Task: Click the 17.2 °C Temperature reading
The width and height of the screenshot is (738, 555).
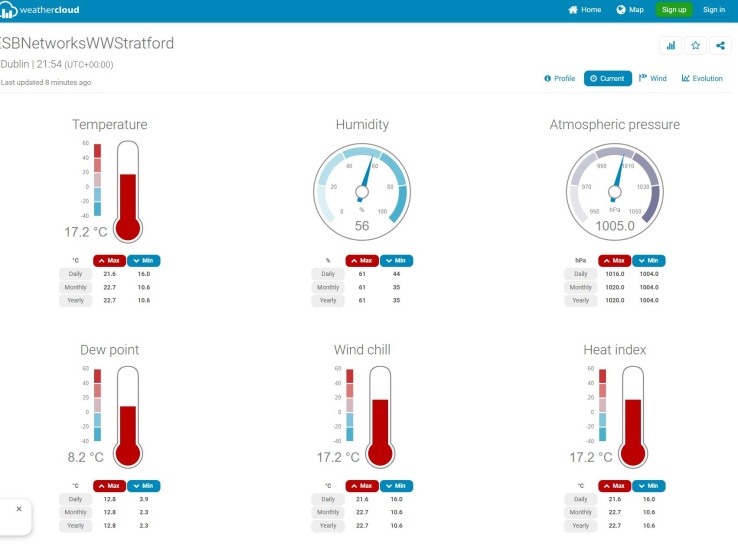Action: pyautogui.click(x=86, y=232)
